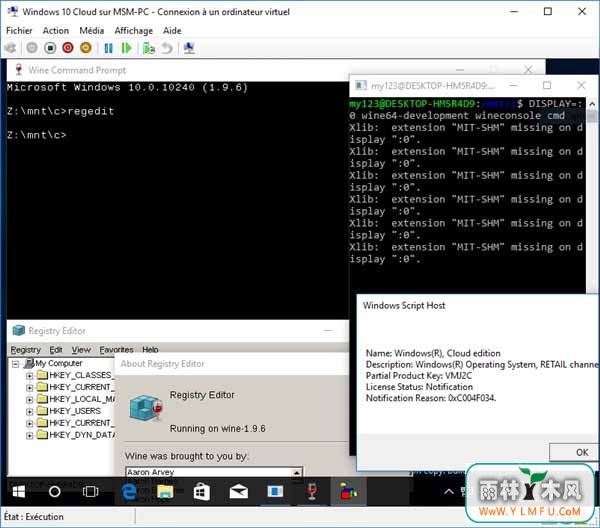Open the Edit menu in Registry Editor
The image size is (600, 528).
(56, 350)
